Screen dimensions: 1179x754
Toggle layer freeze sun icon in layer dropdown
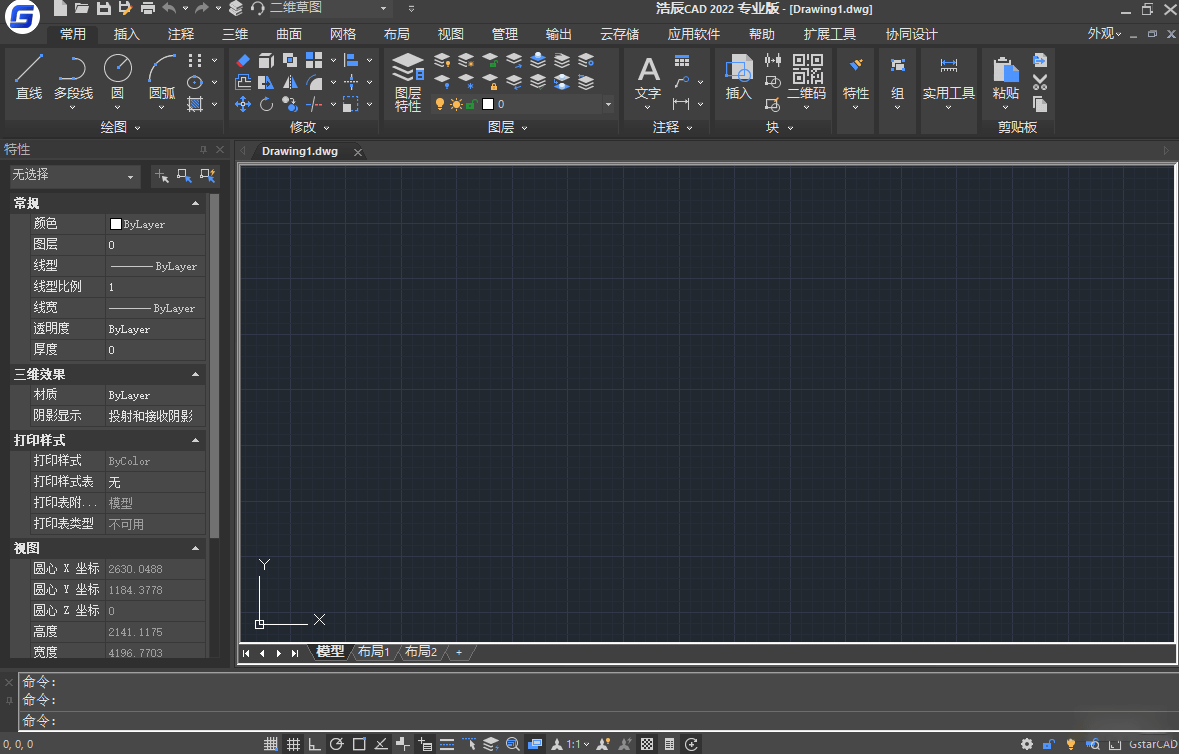point(456,104)
